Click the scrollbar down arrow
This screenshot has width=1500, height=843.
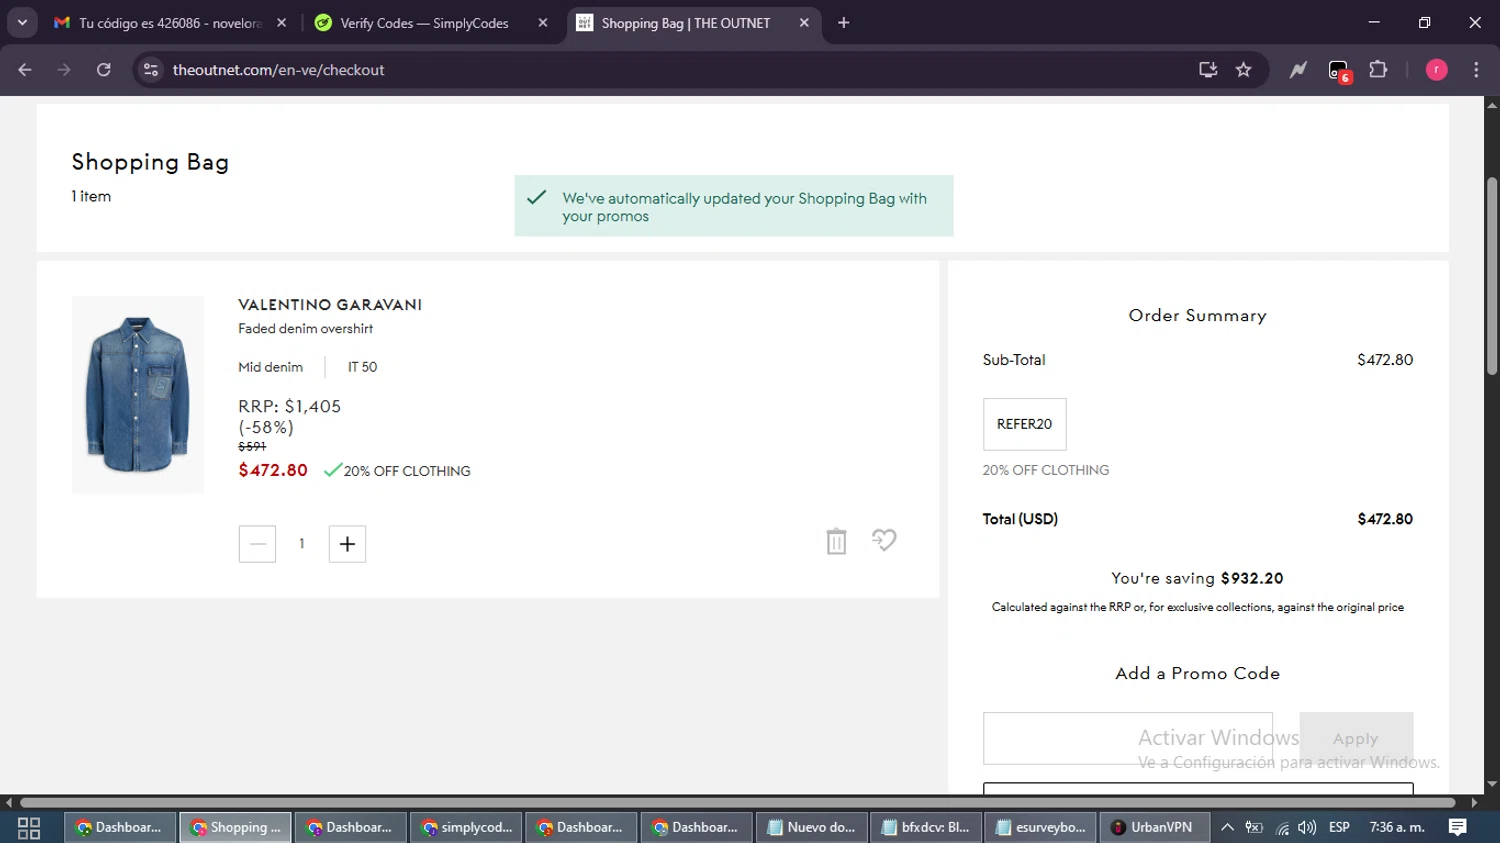point(1492,785)
